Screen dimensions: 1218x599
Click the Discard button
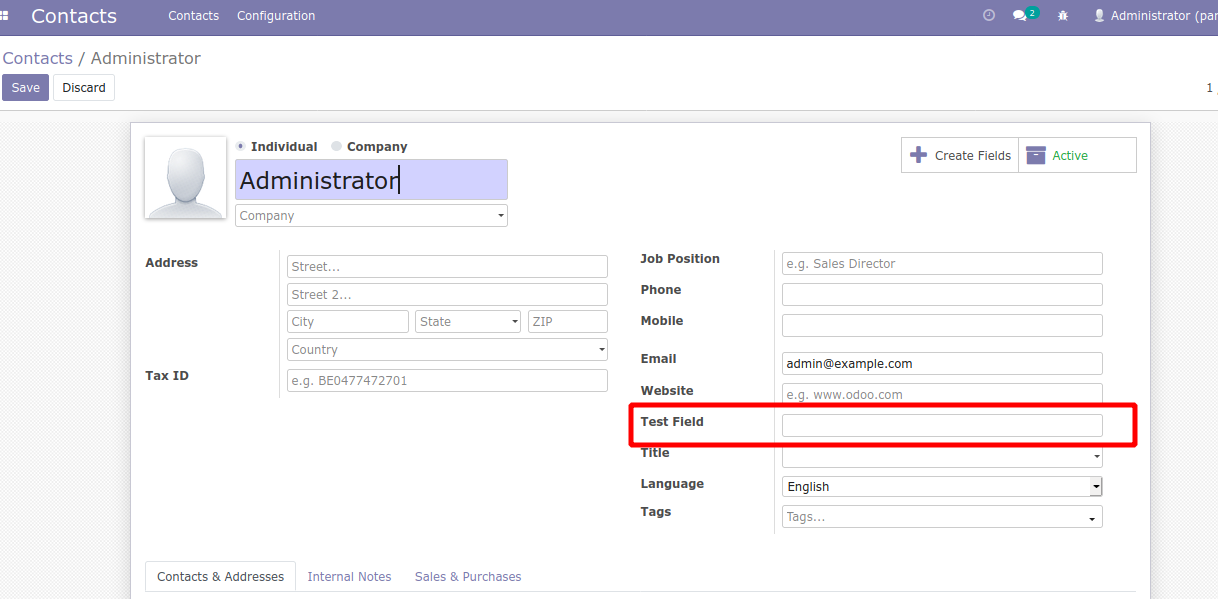84,88
